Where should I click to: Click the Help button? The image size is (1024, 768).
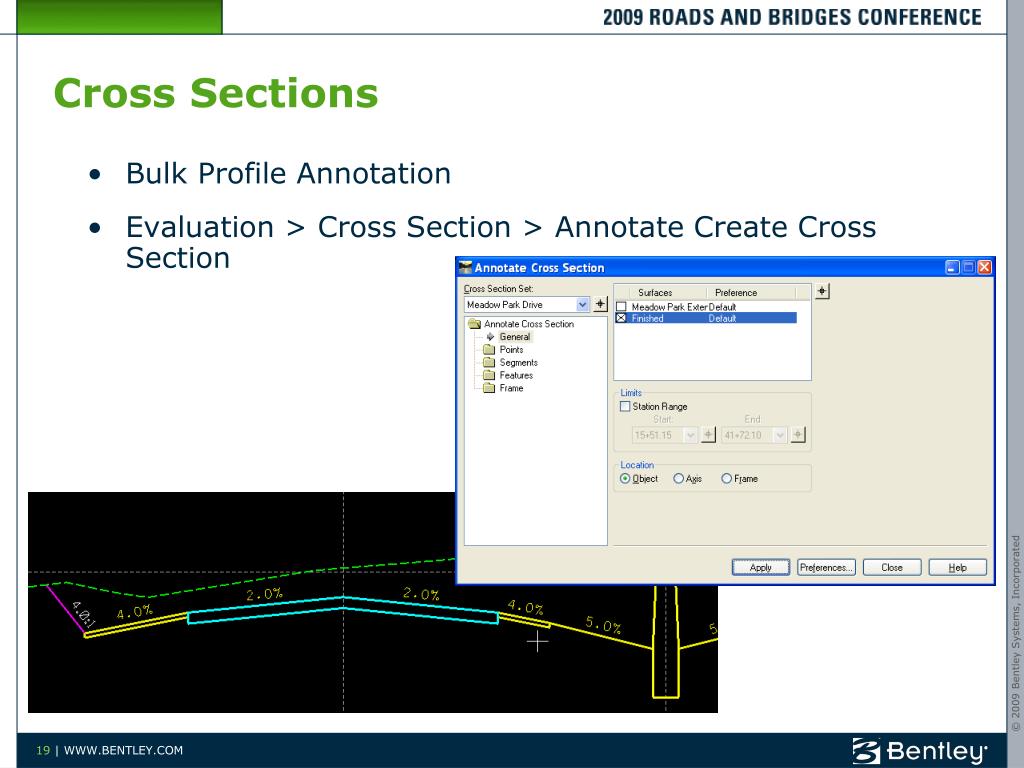point(957,568)
